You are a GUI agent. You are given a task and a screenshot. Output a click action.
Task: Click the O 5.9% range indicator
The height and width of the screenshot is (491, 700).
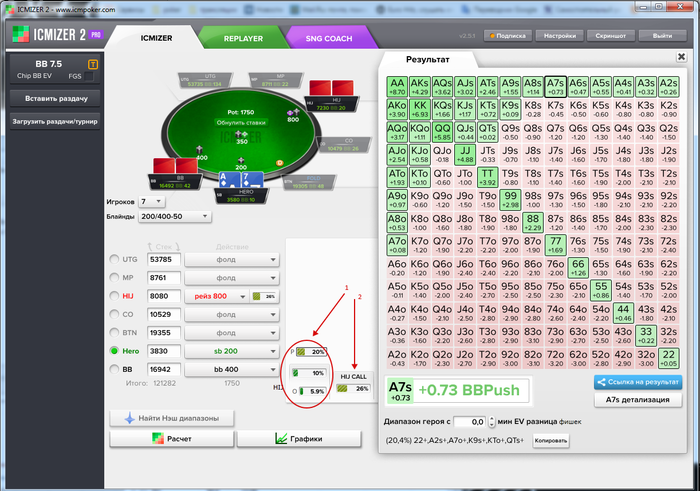point(312,391)
